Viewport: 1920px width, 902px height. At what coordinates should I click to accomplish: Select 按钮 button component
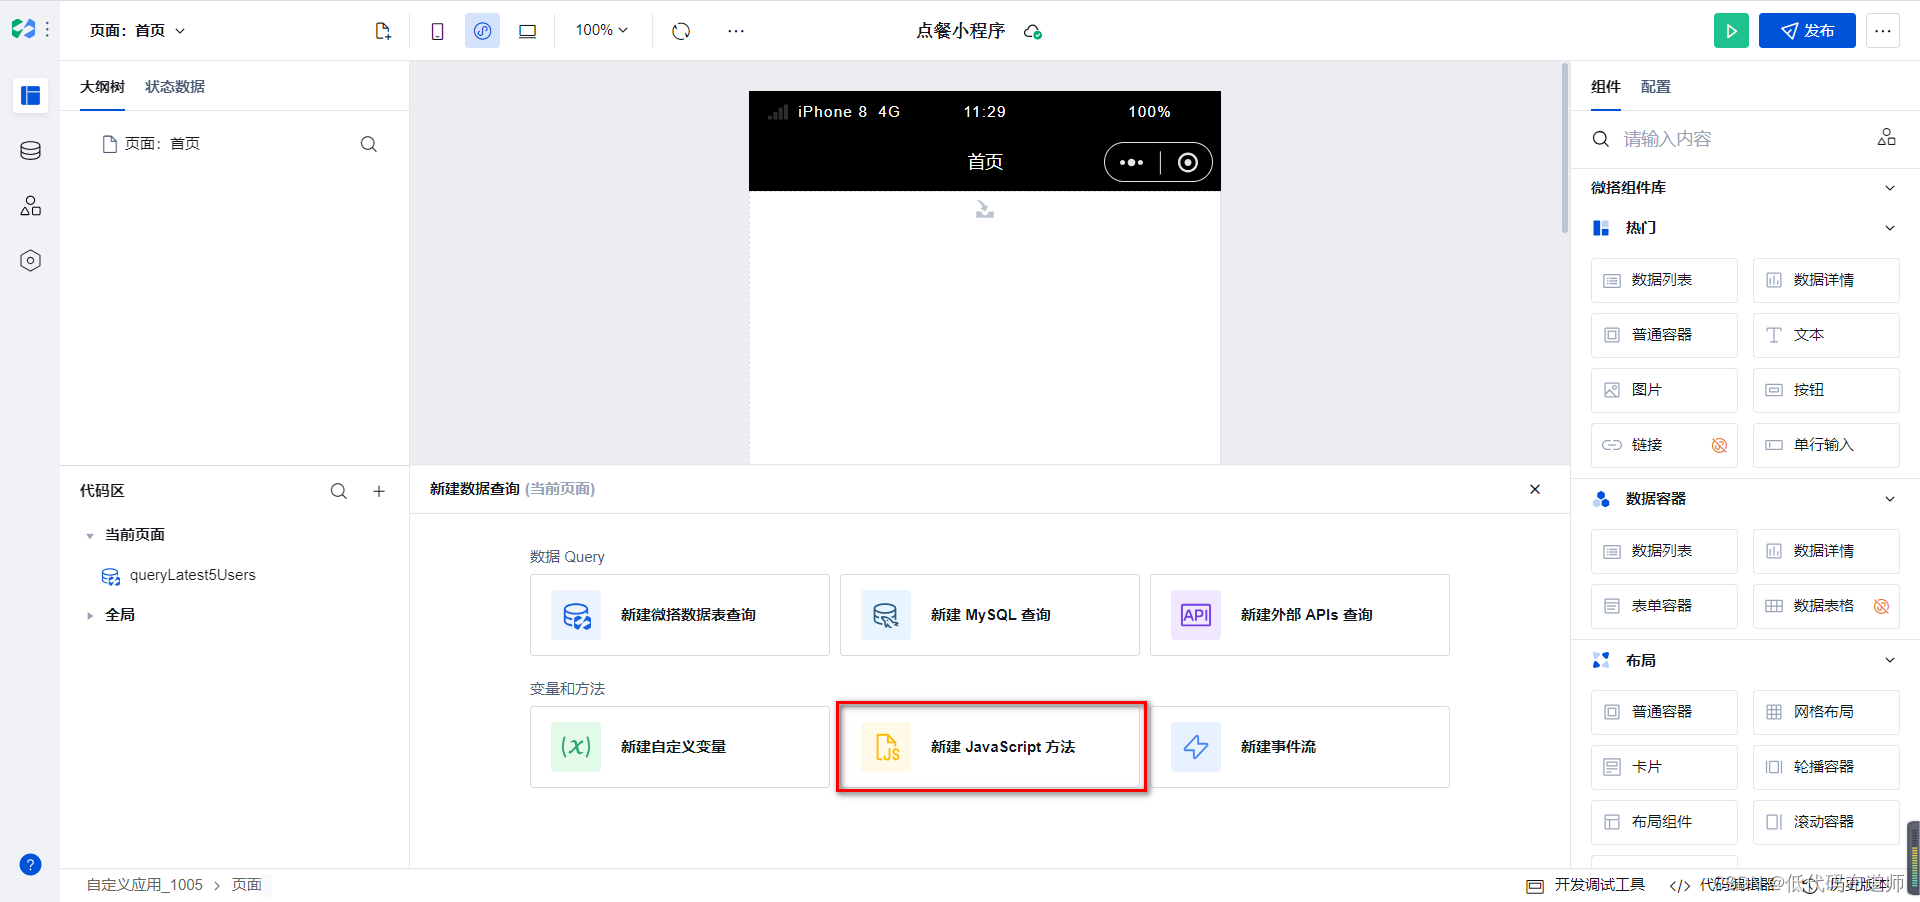coord(1826,390)
